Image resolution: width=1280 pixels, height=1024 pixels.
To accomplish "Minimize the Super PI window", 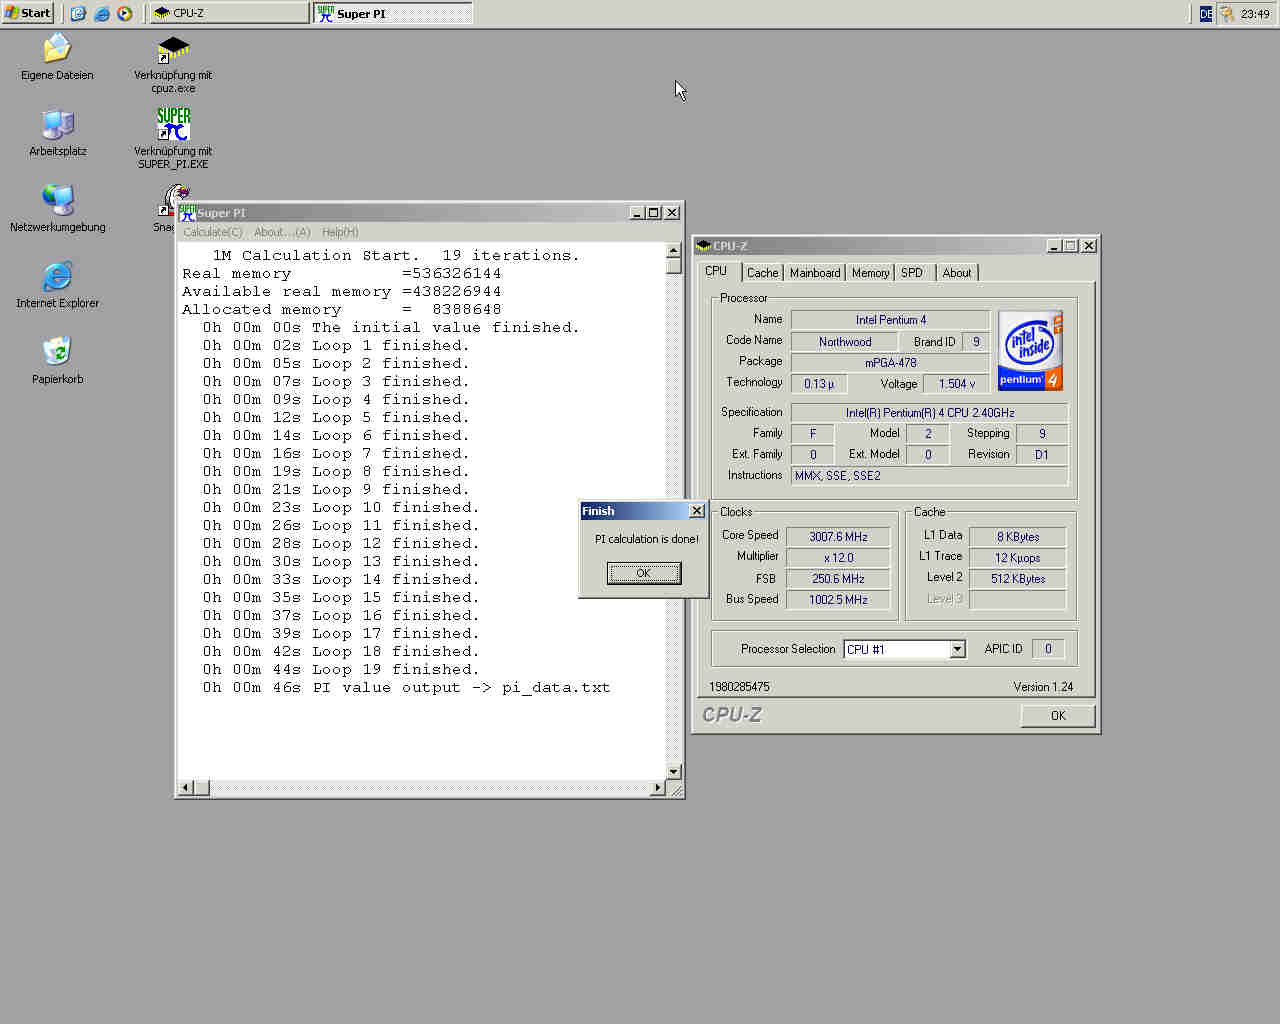I will pos(637,212).
